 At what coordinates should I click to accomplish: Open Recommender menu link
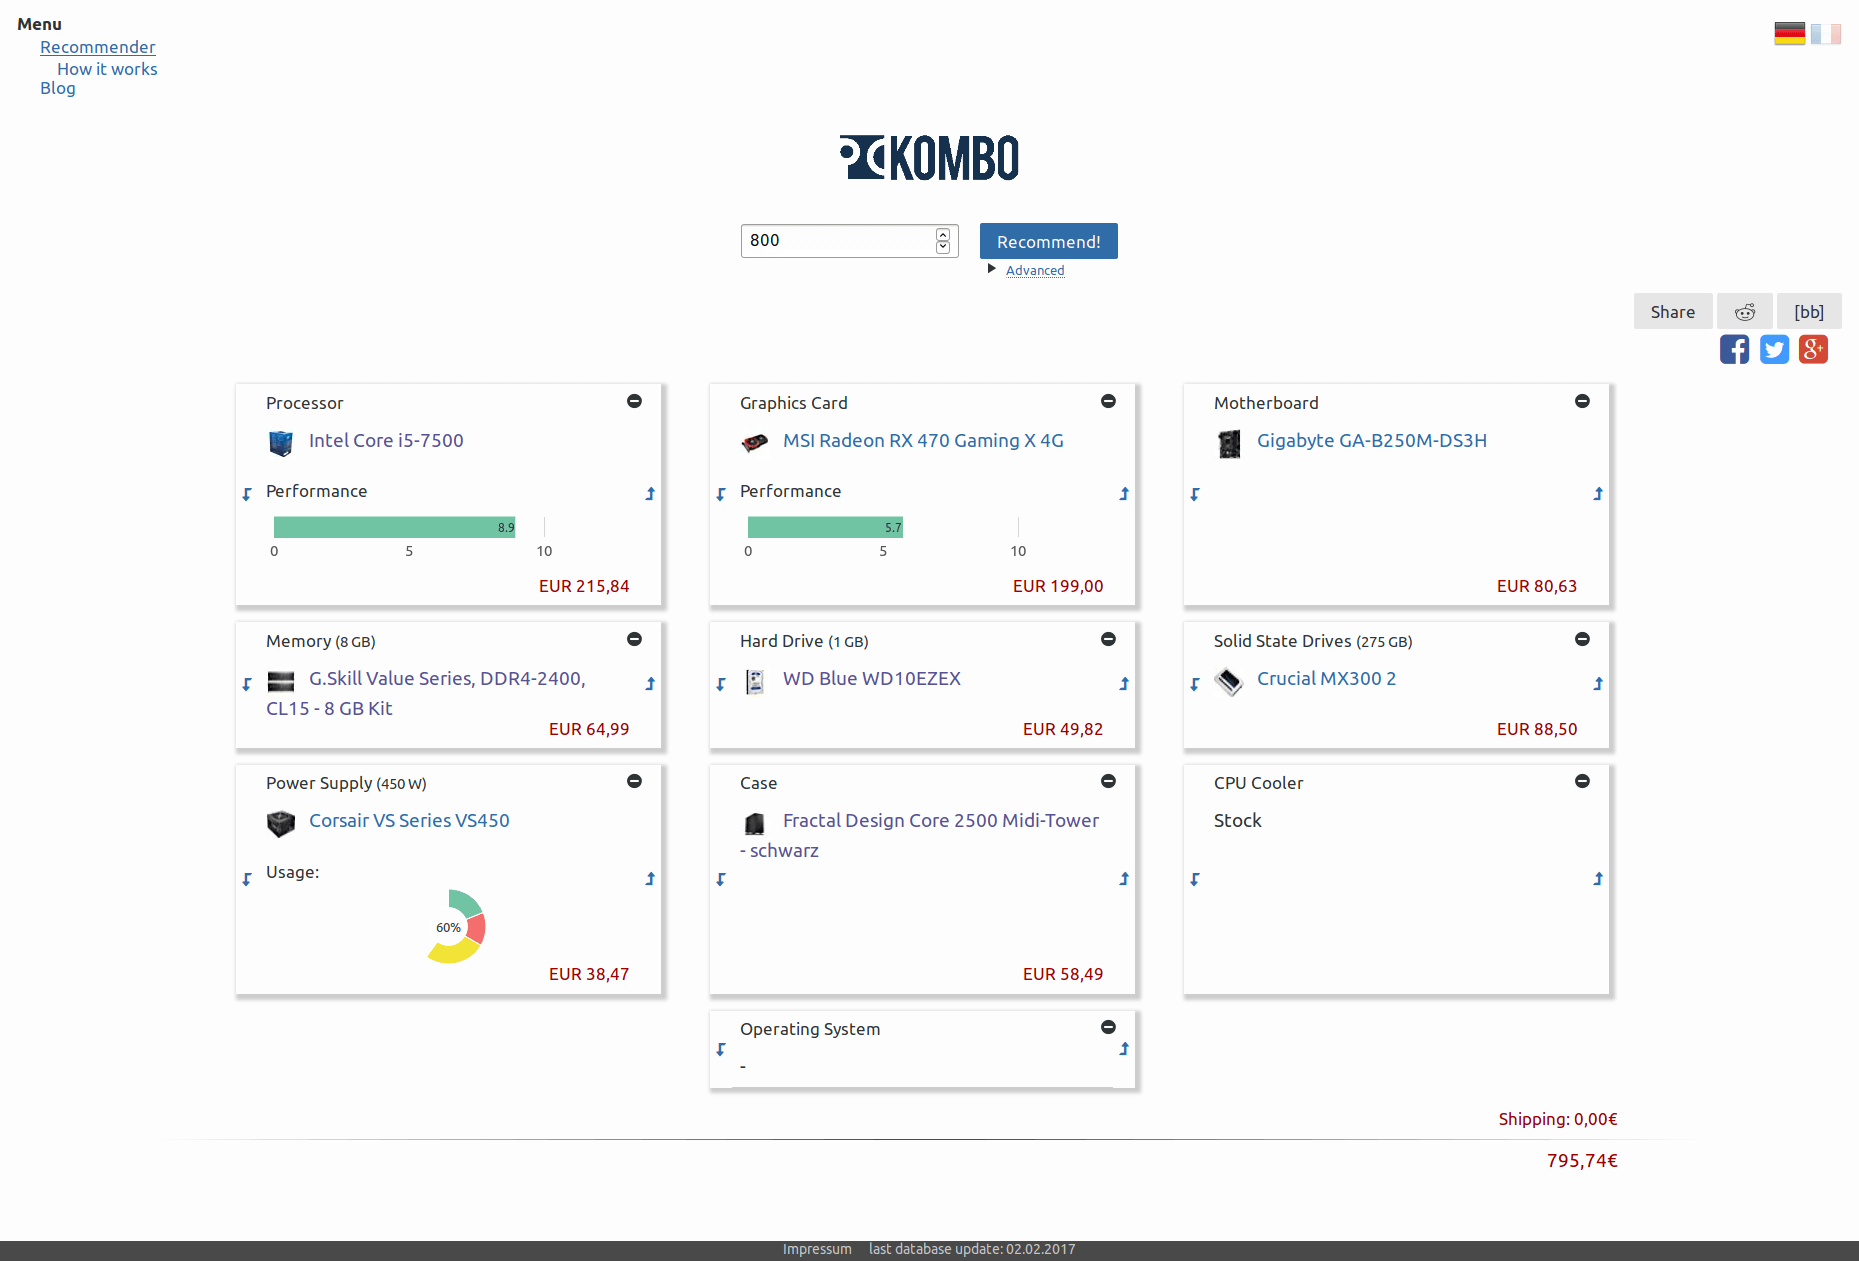coord(98,47)
